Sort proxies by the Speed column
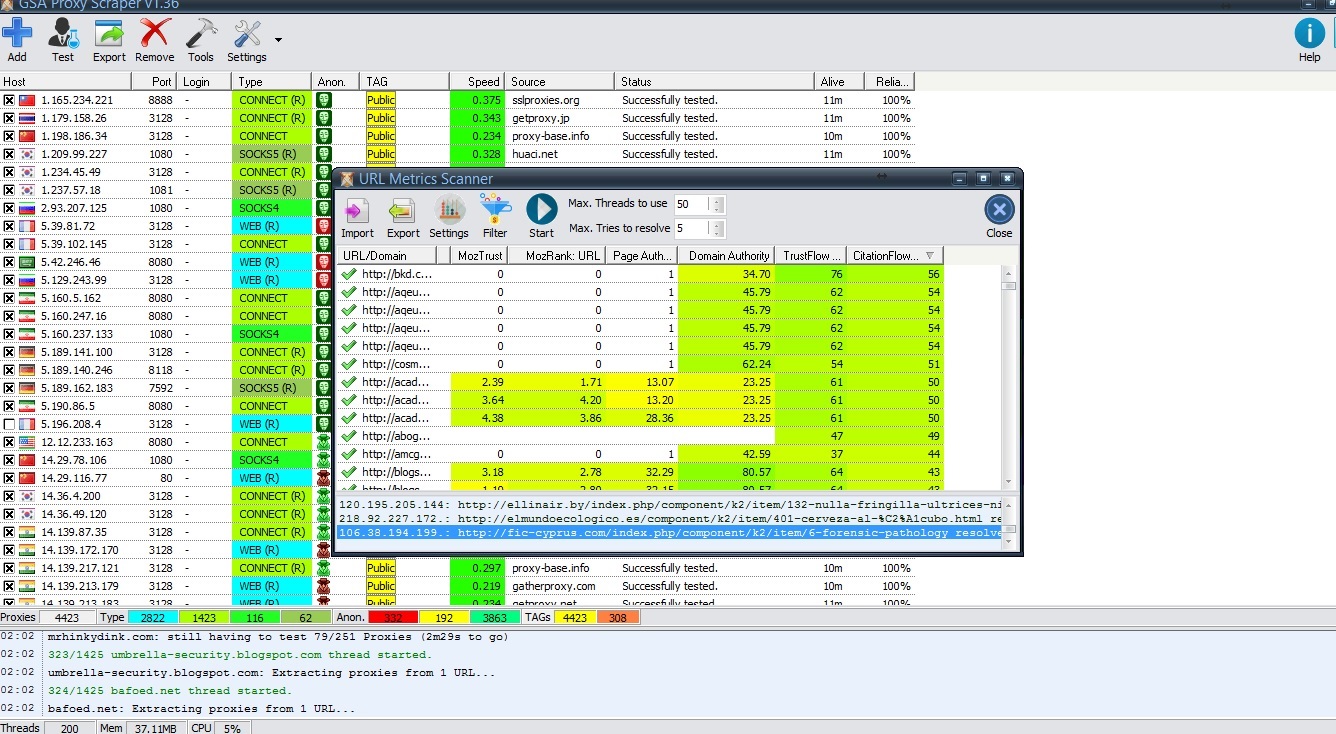The image size is (1336, 734). pos(475,82)
